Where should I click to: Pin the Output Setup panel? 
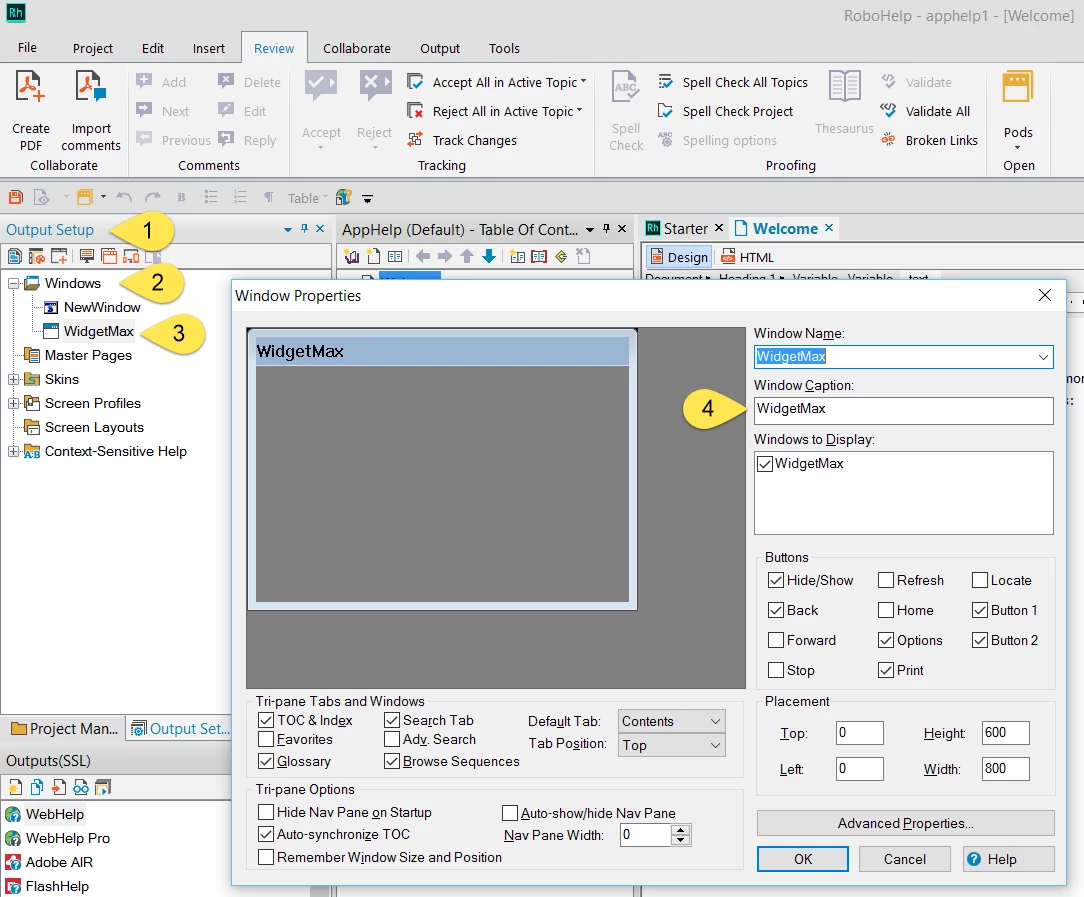tap(304, 229)
